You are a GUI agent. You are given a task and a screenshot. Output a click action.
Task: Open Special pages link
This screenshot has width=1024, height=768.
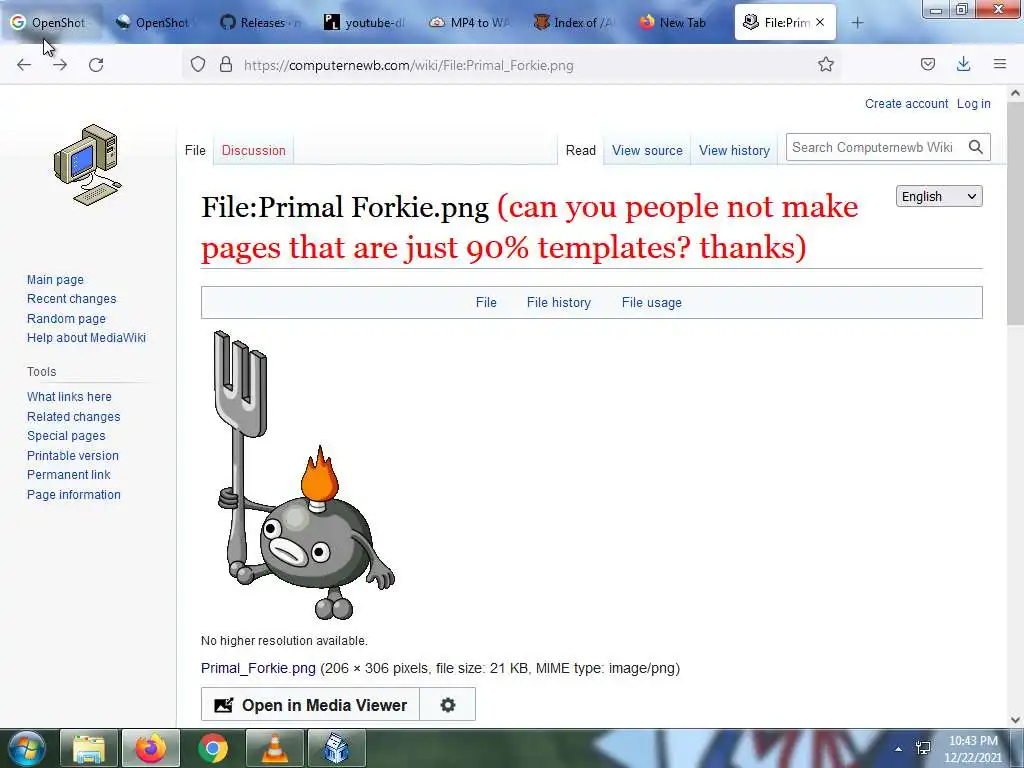[66, 436]
